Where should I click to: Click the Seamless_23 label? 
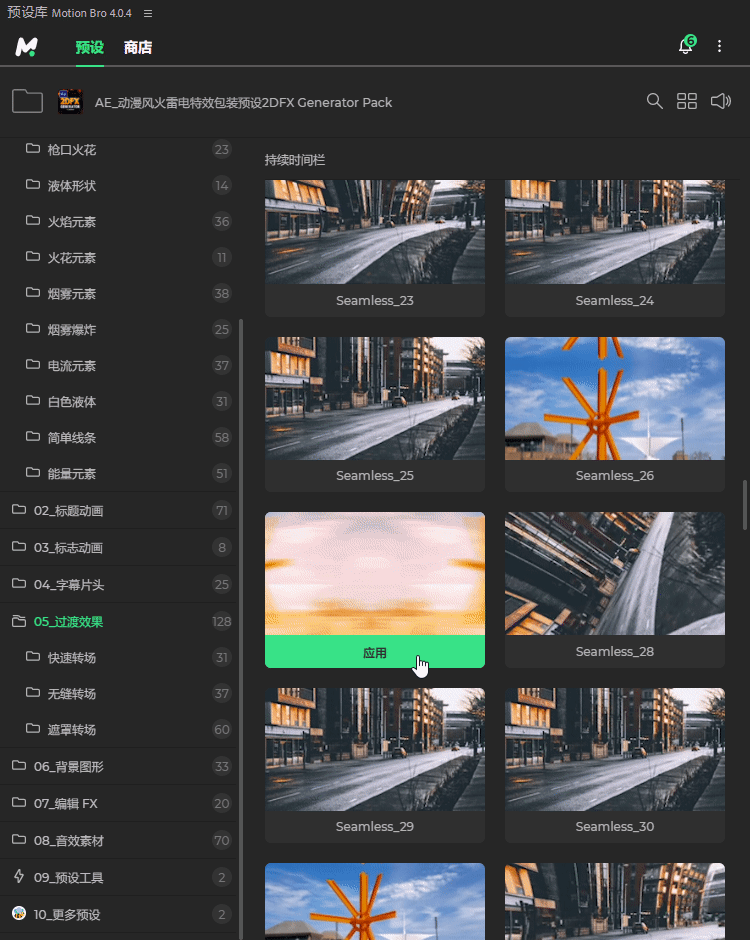coord(375,300)
